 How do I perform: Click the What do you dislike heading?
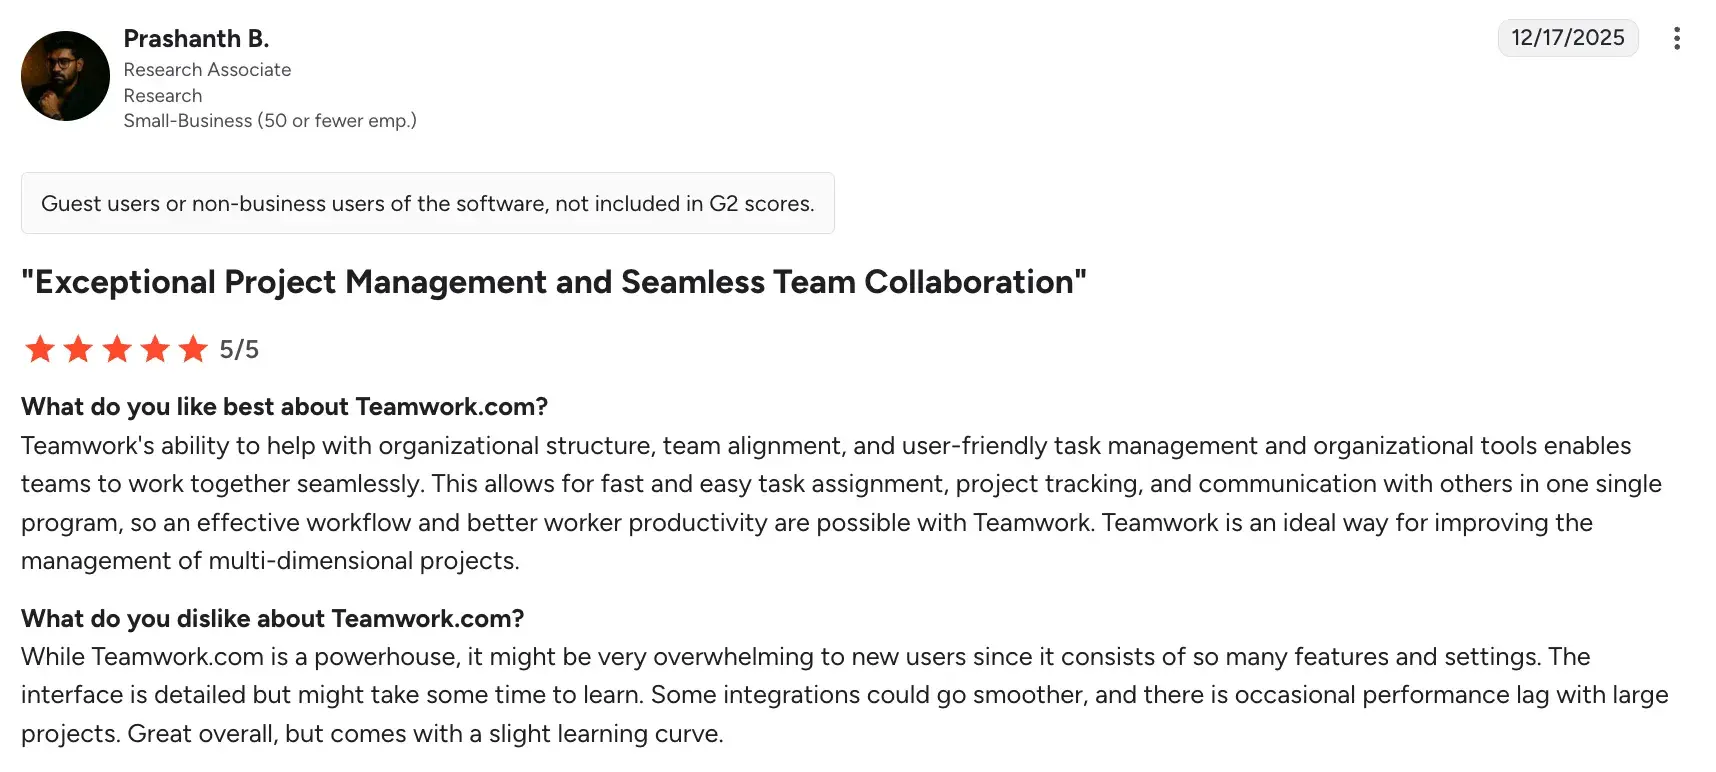click(x=272, y=618)
